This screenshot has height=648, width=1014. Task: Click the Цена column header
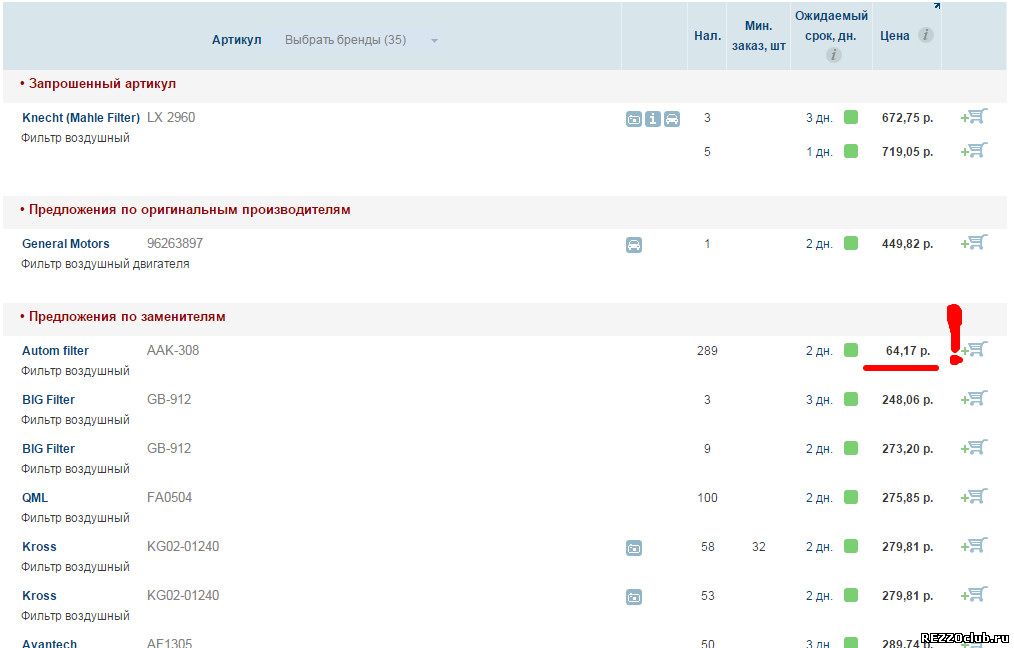coord(895,36)
